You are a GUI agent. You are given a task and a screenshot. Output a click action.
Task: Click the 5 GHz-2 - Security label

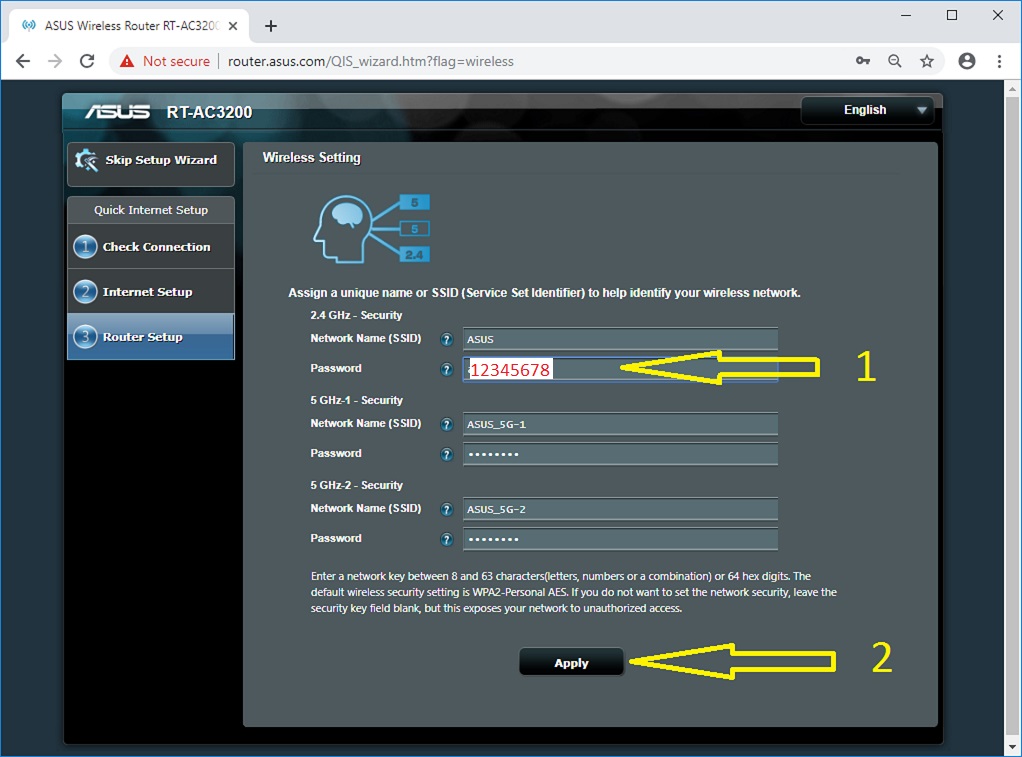pos(357,485)
